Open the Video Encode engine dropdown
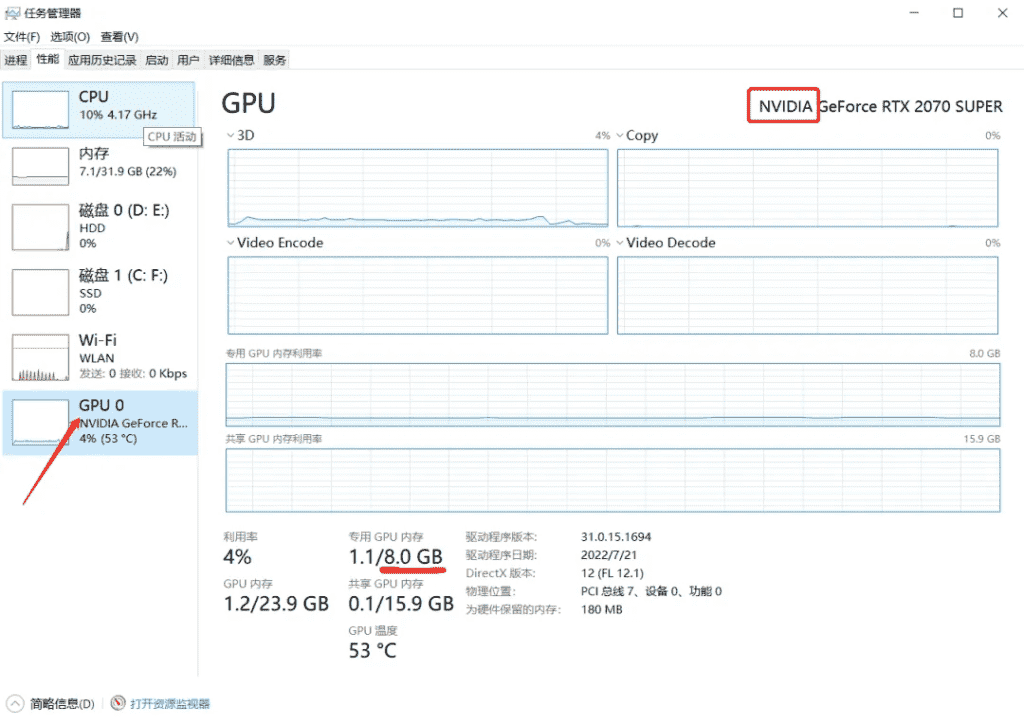Image resolution: width=1024 pixels, height=724 pixels. coord(231,243)
